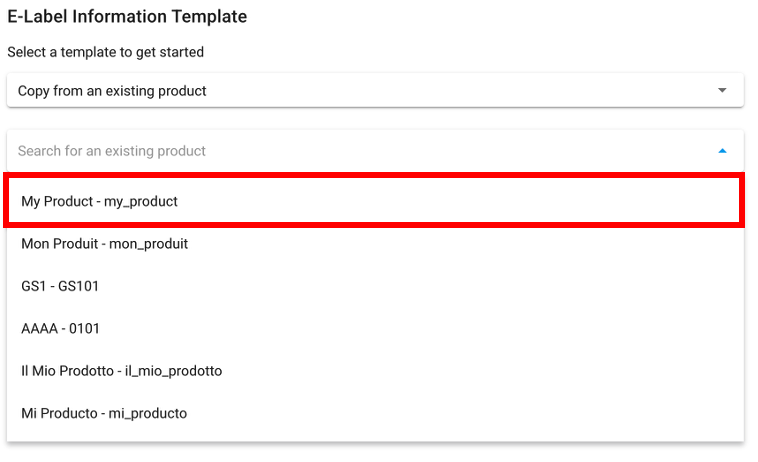Select 'Mi Producto - mi_producto' entry
Viewport: 758px width, 462px height.
click(104, 413)
